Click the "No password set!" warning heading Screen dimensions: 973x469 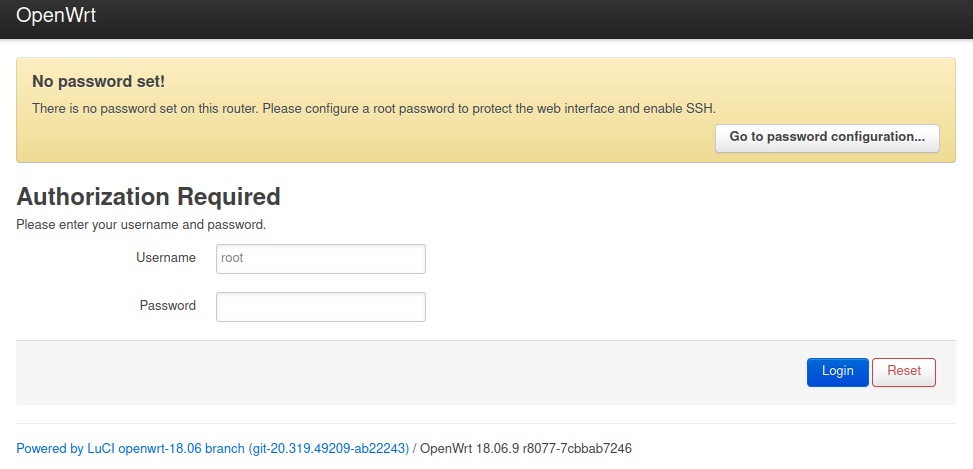[x=98, y=81]
